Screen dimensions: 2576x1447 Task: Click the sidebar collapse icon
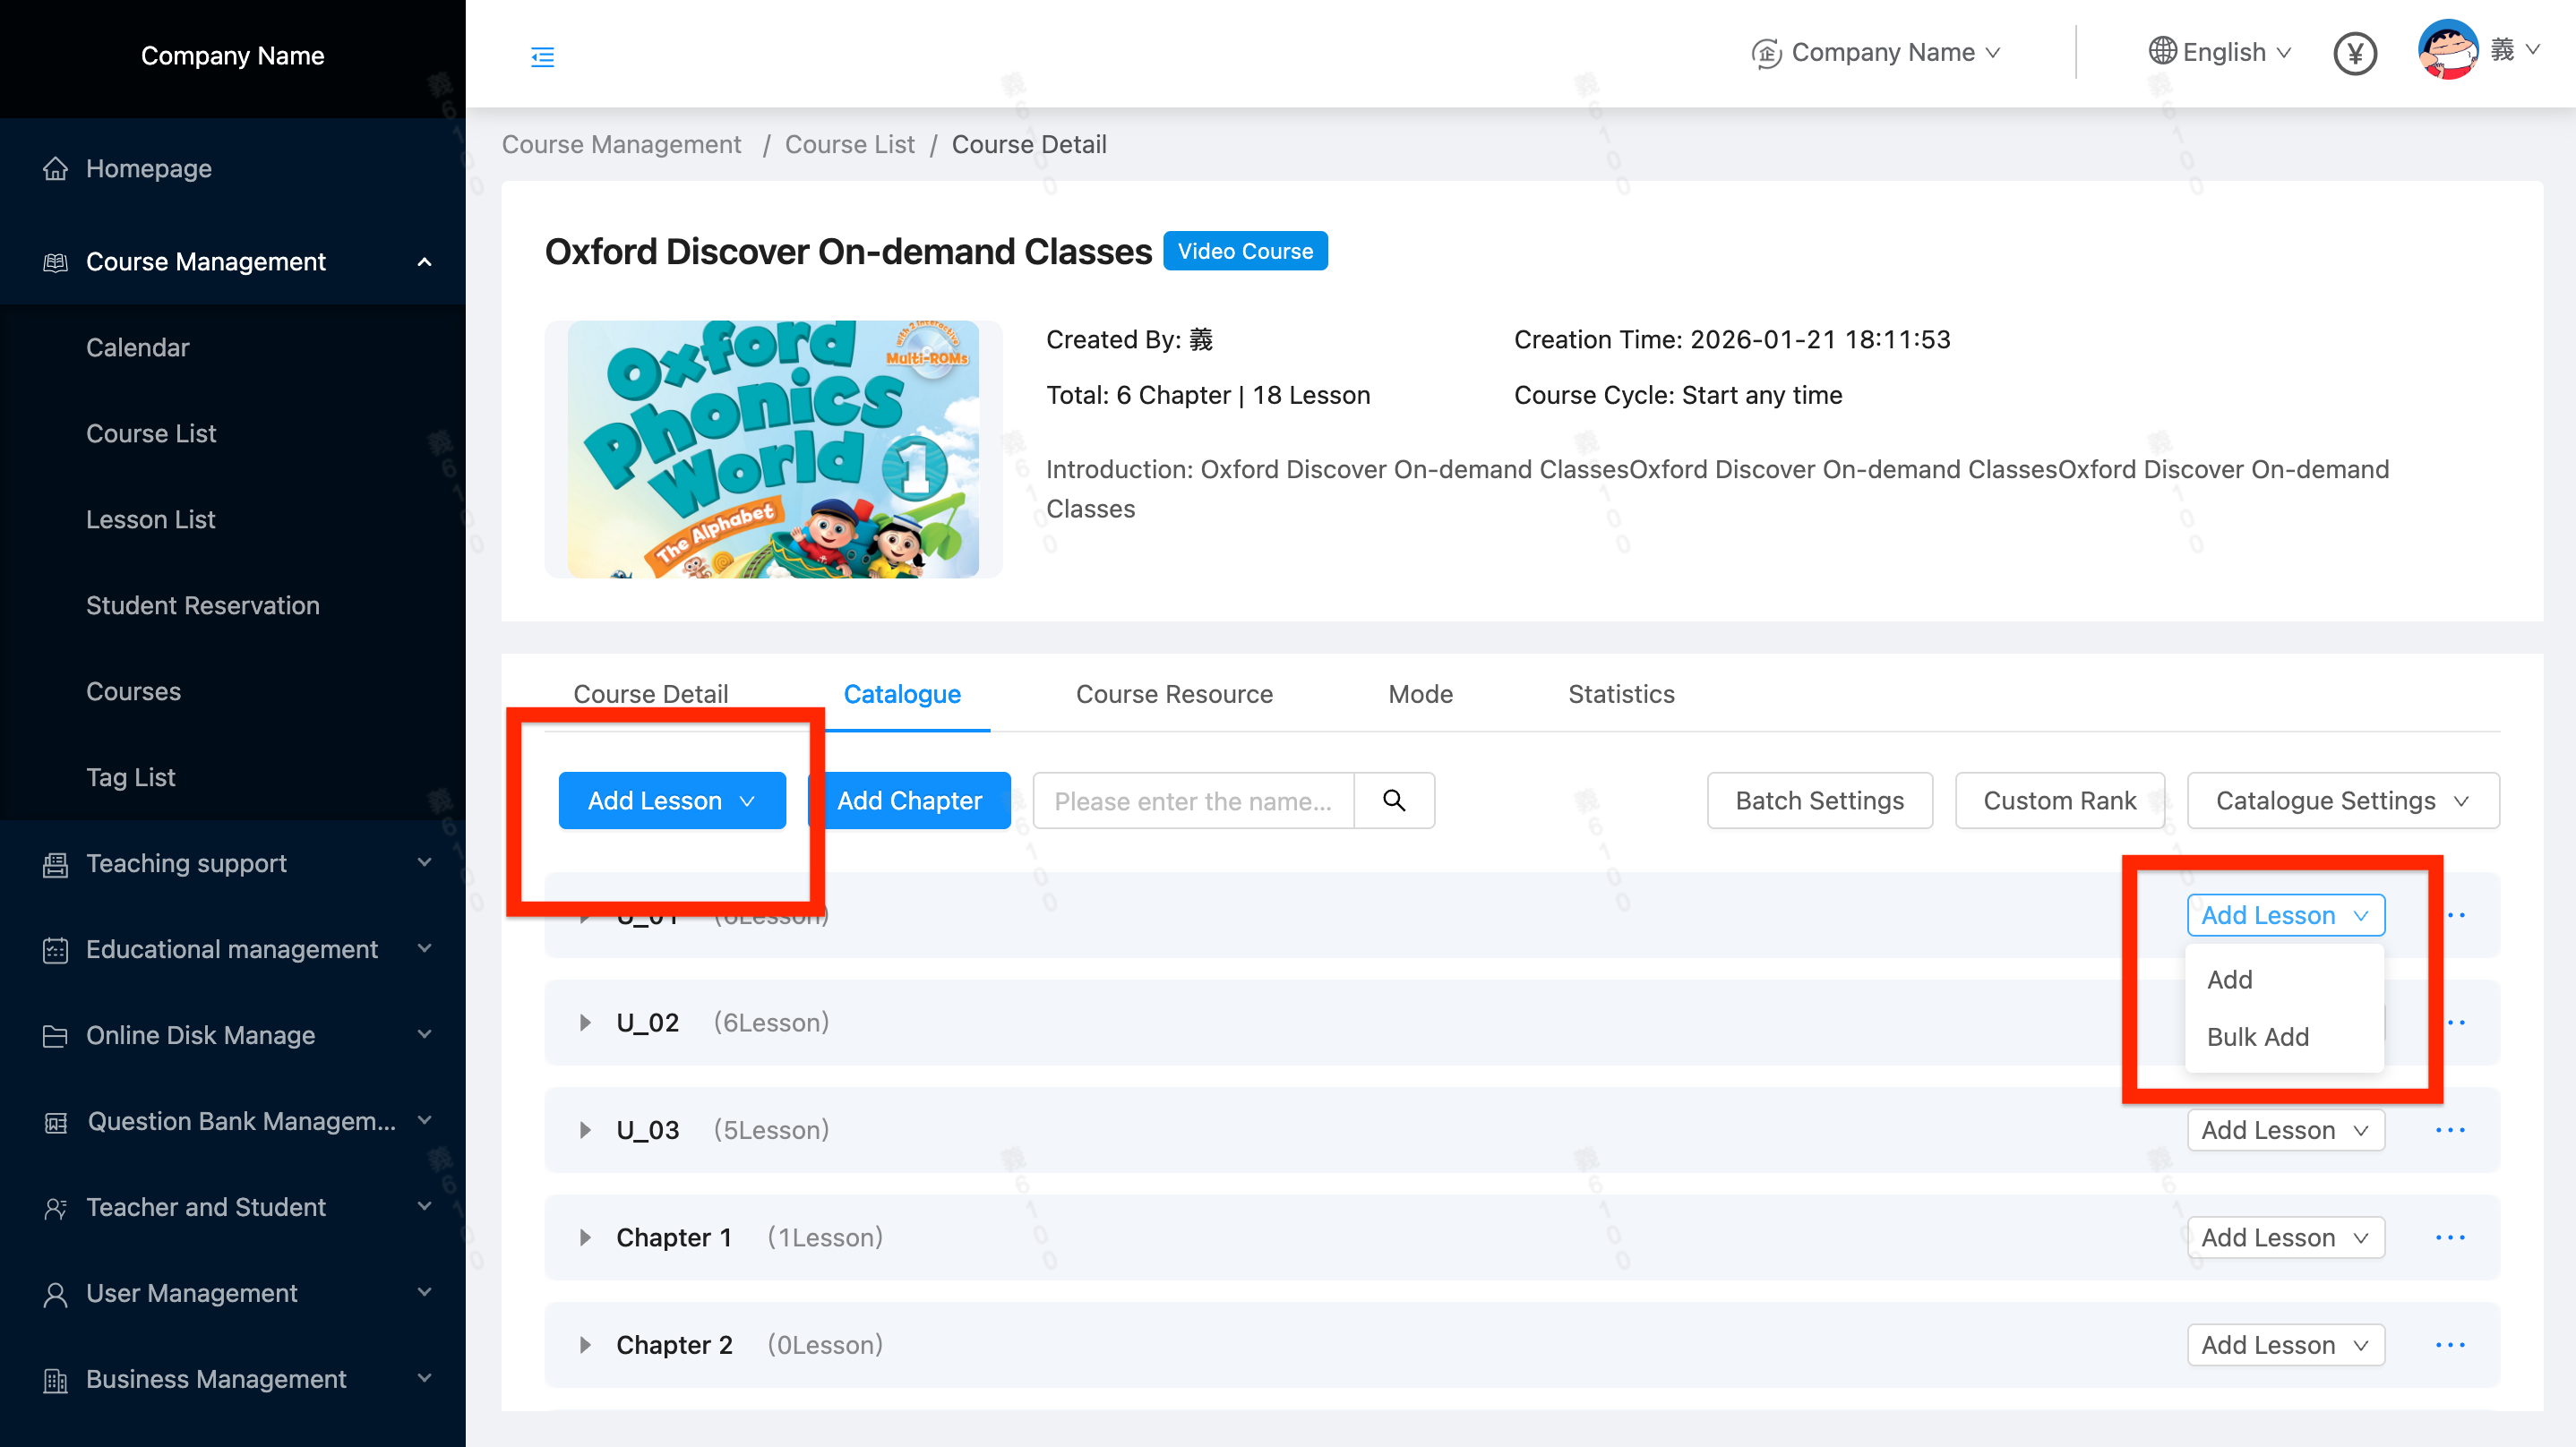coord(542,56)
